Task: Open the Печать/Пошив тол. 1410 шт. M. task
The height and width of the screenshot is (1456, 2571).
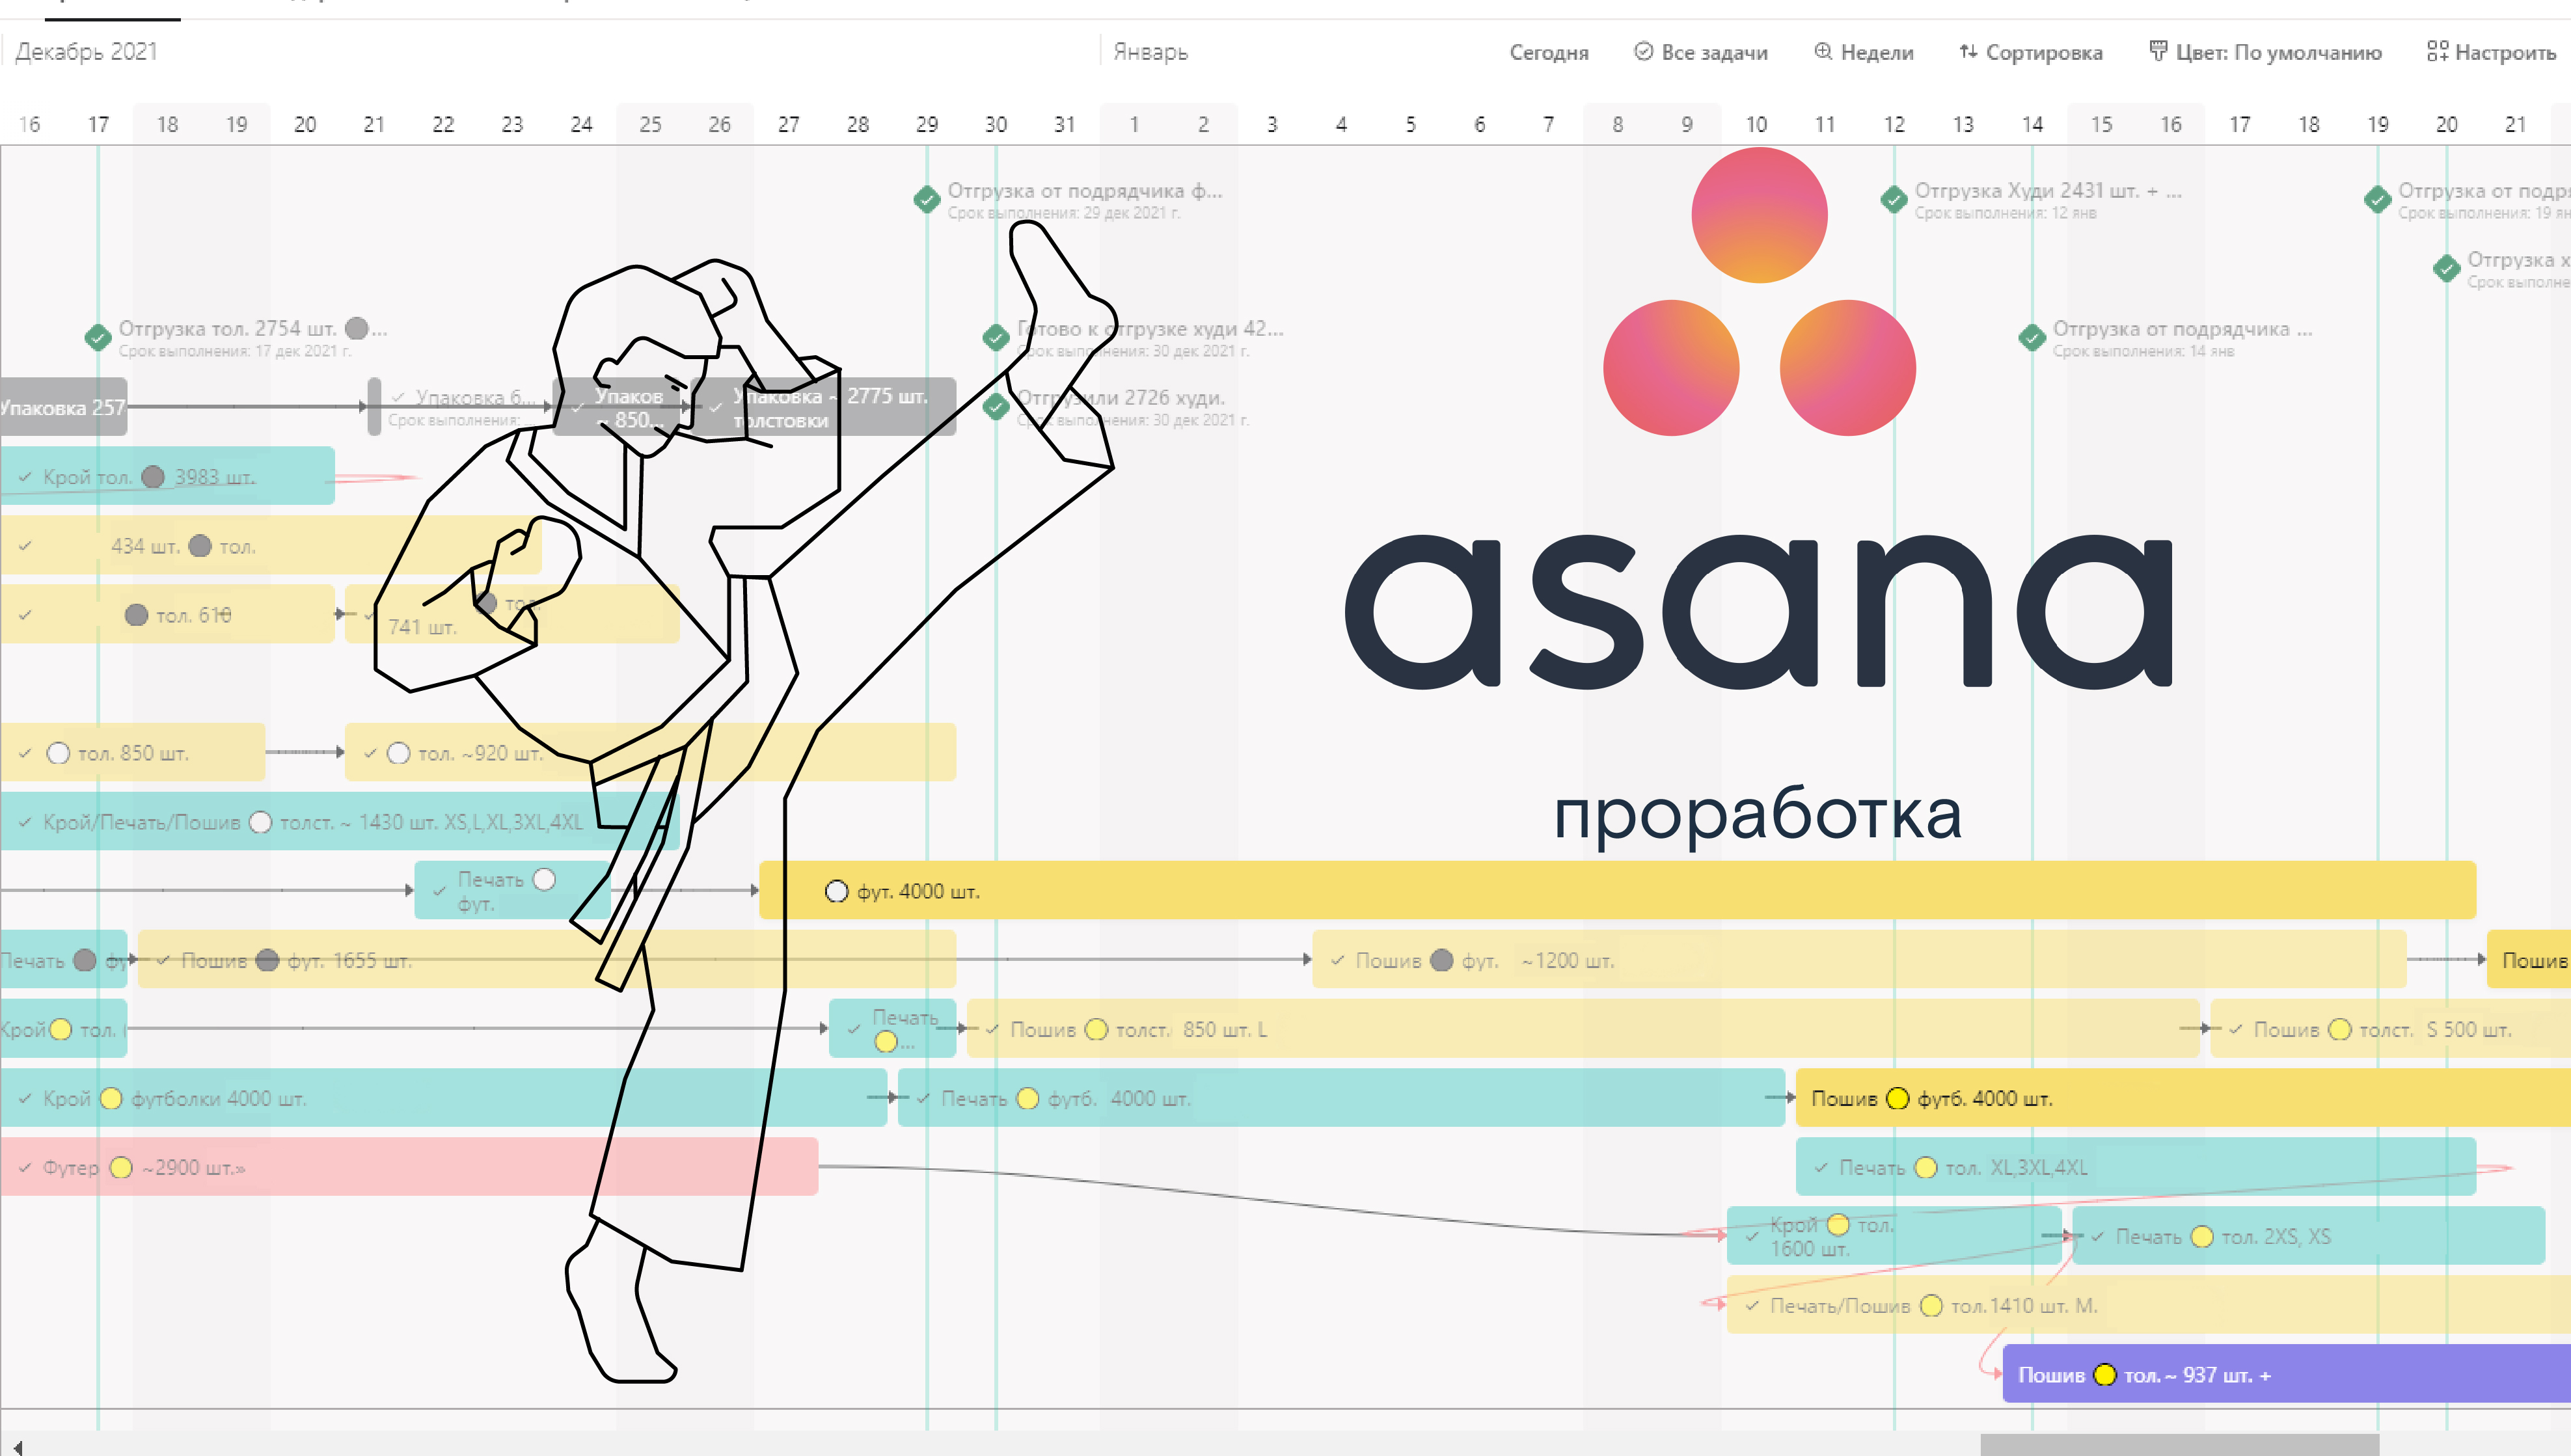Action: tap(2148, 1305)
